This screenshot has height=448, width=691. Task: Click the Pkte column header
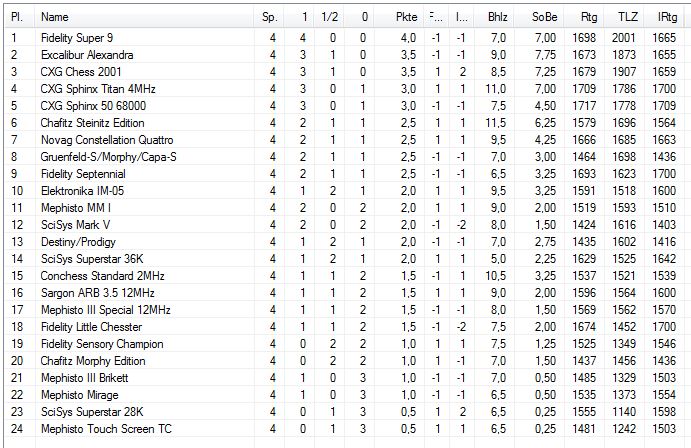click(x=406, y=17)
